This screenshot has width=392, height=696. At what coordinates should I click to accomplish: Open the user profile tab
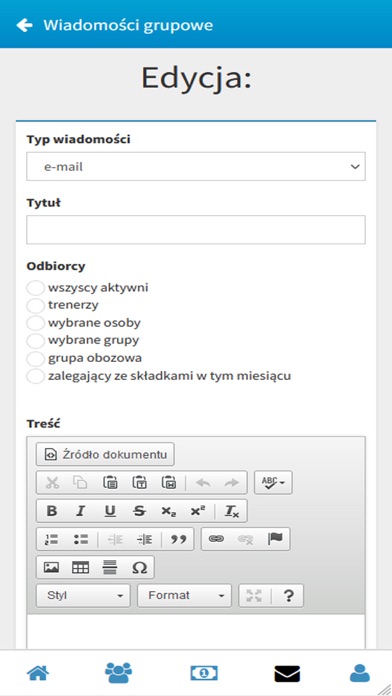360,673
